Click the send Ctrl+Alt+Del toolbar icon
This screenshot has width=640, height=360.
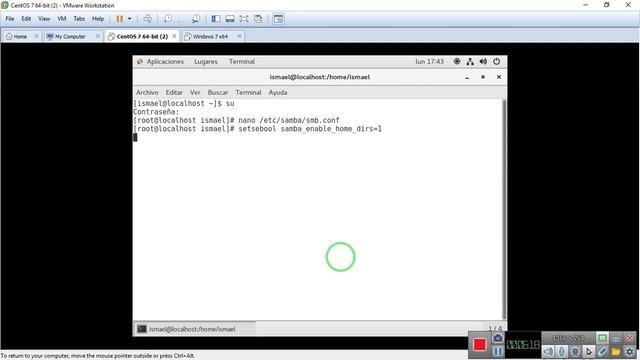[x=148, y=19]
